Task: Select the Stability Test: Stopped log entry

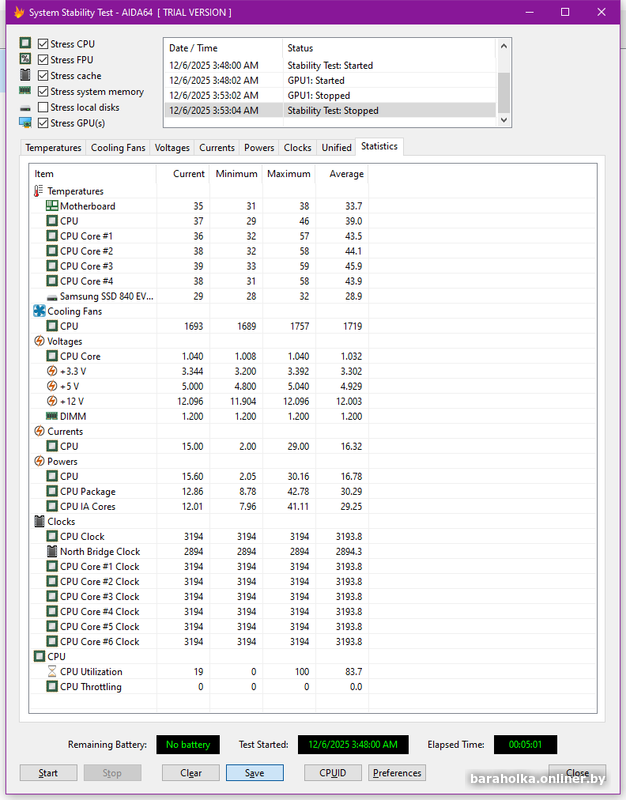Action: click(333, 111)
